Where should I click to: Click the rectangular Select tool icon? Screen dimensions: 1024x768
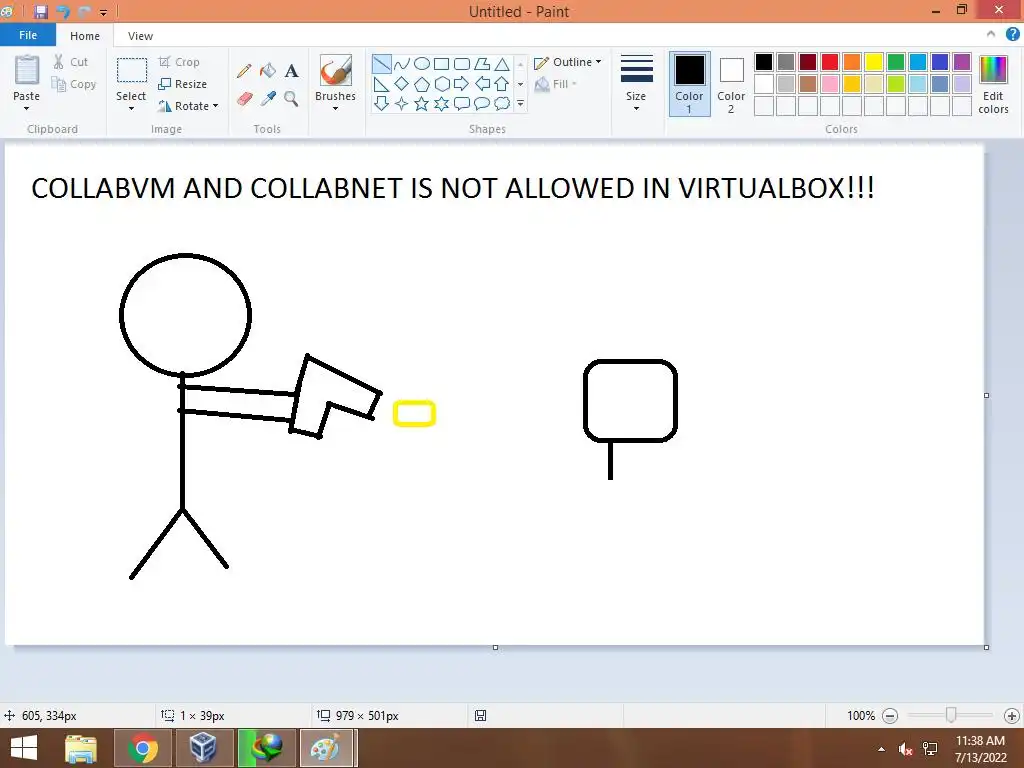pyautogui.click(x=131, y=70)
